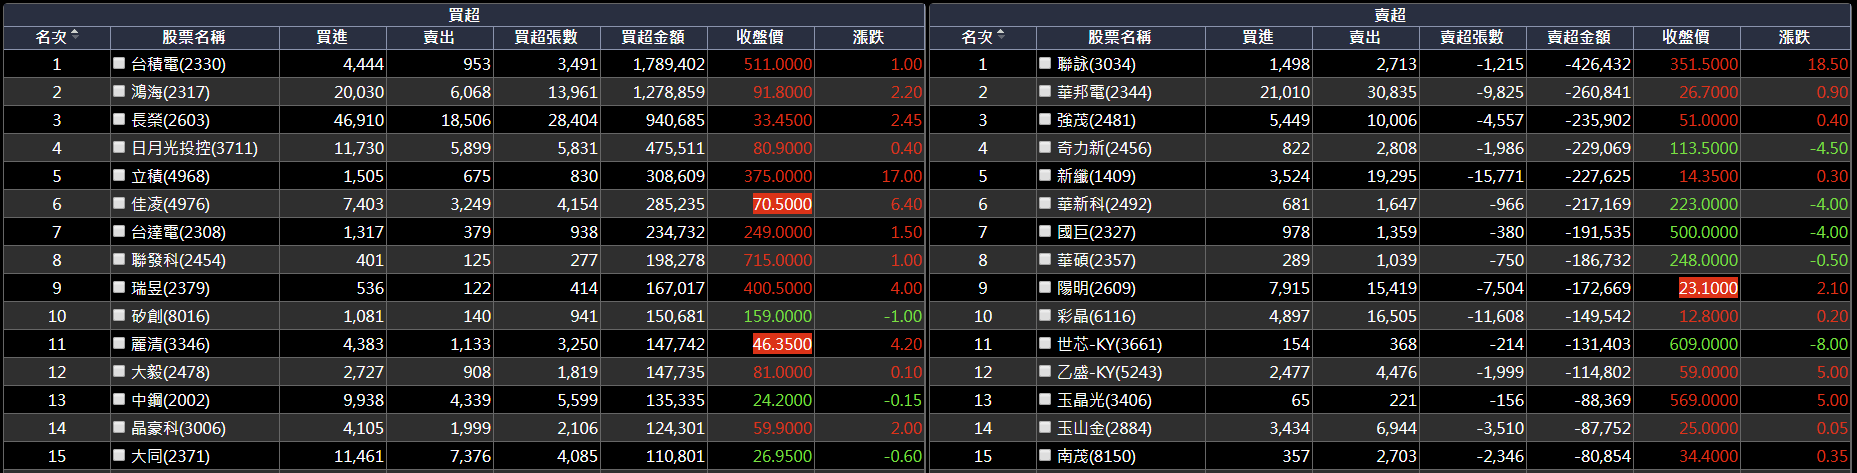Tick the checkbox for 大同(2371)
The height and width of the screenshot is (473, 1857).
point(119,455)
